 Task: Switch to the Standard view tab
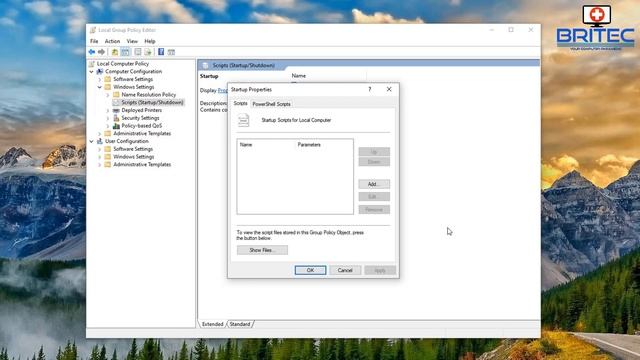pos(240,324)
